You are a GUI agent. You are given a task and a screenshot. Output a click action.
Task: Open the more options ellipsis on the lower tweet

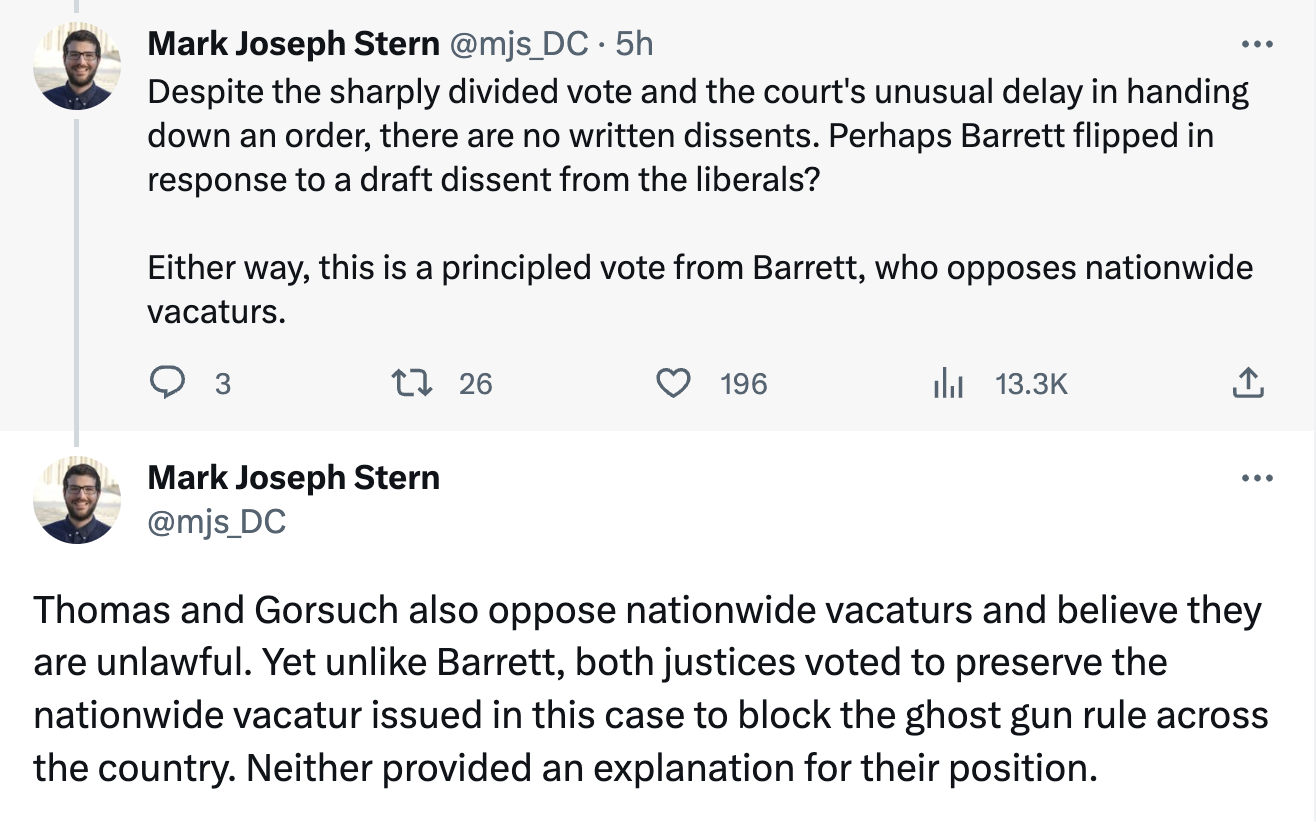pos(1256,479)
